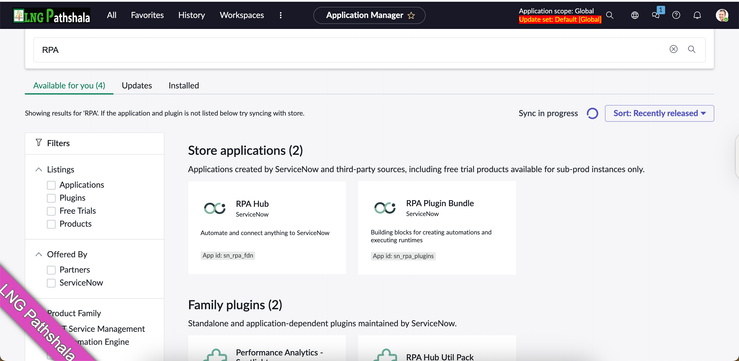Viewport: 739px width, 361px height.
Task: Click the Service Management filter label
Action: 107,329
